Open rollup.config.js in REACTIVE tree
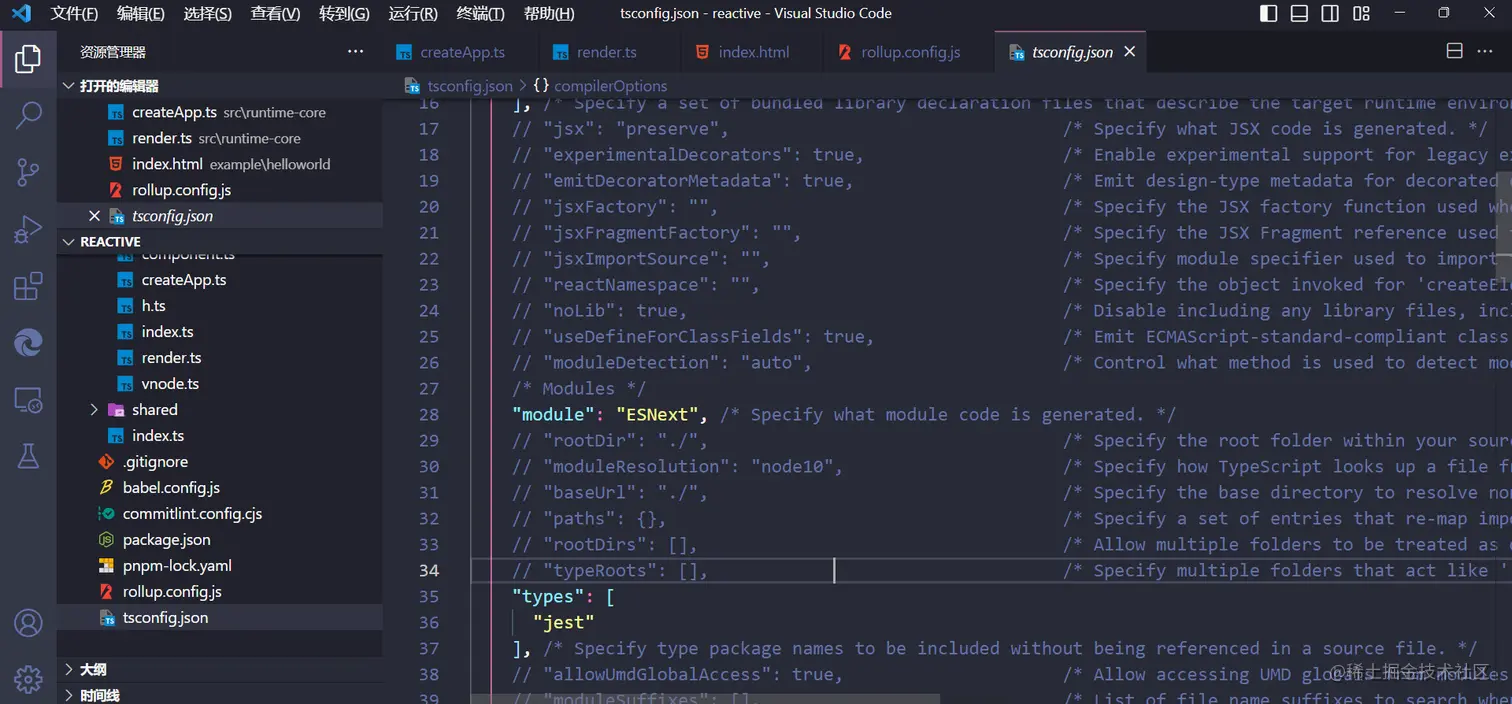 coord(220,592)
